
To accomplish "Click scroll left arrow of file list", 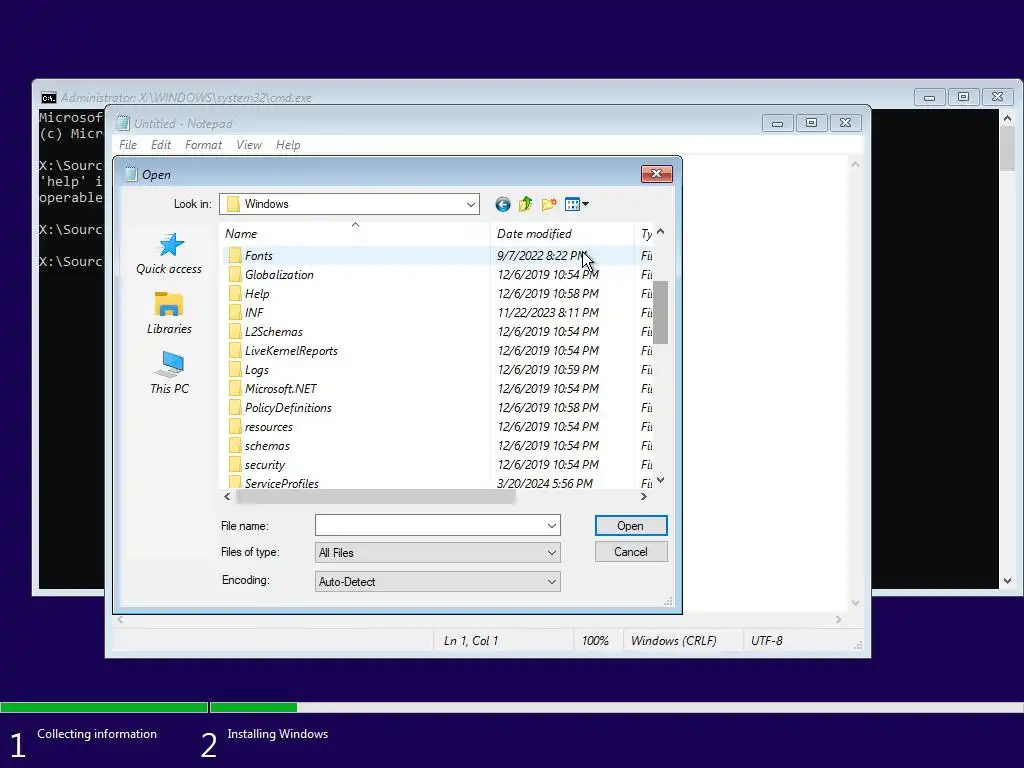I will pos(227,497).
